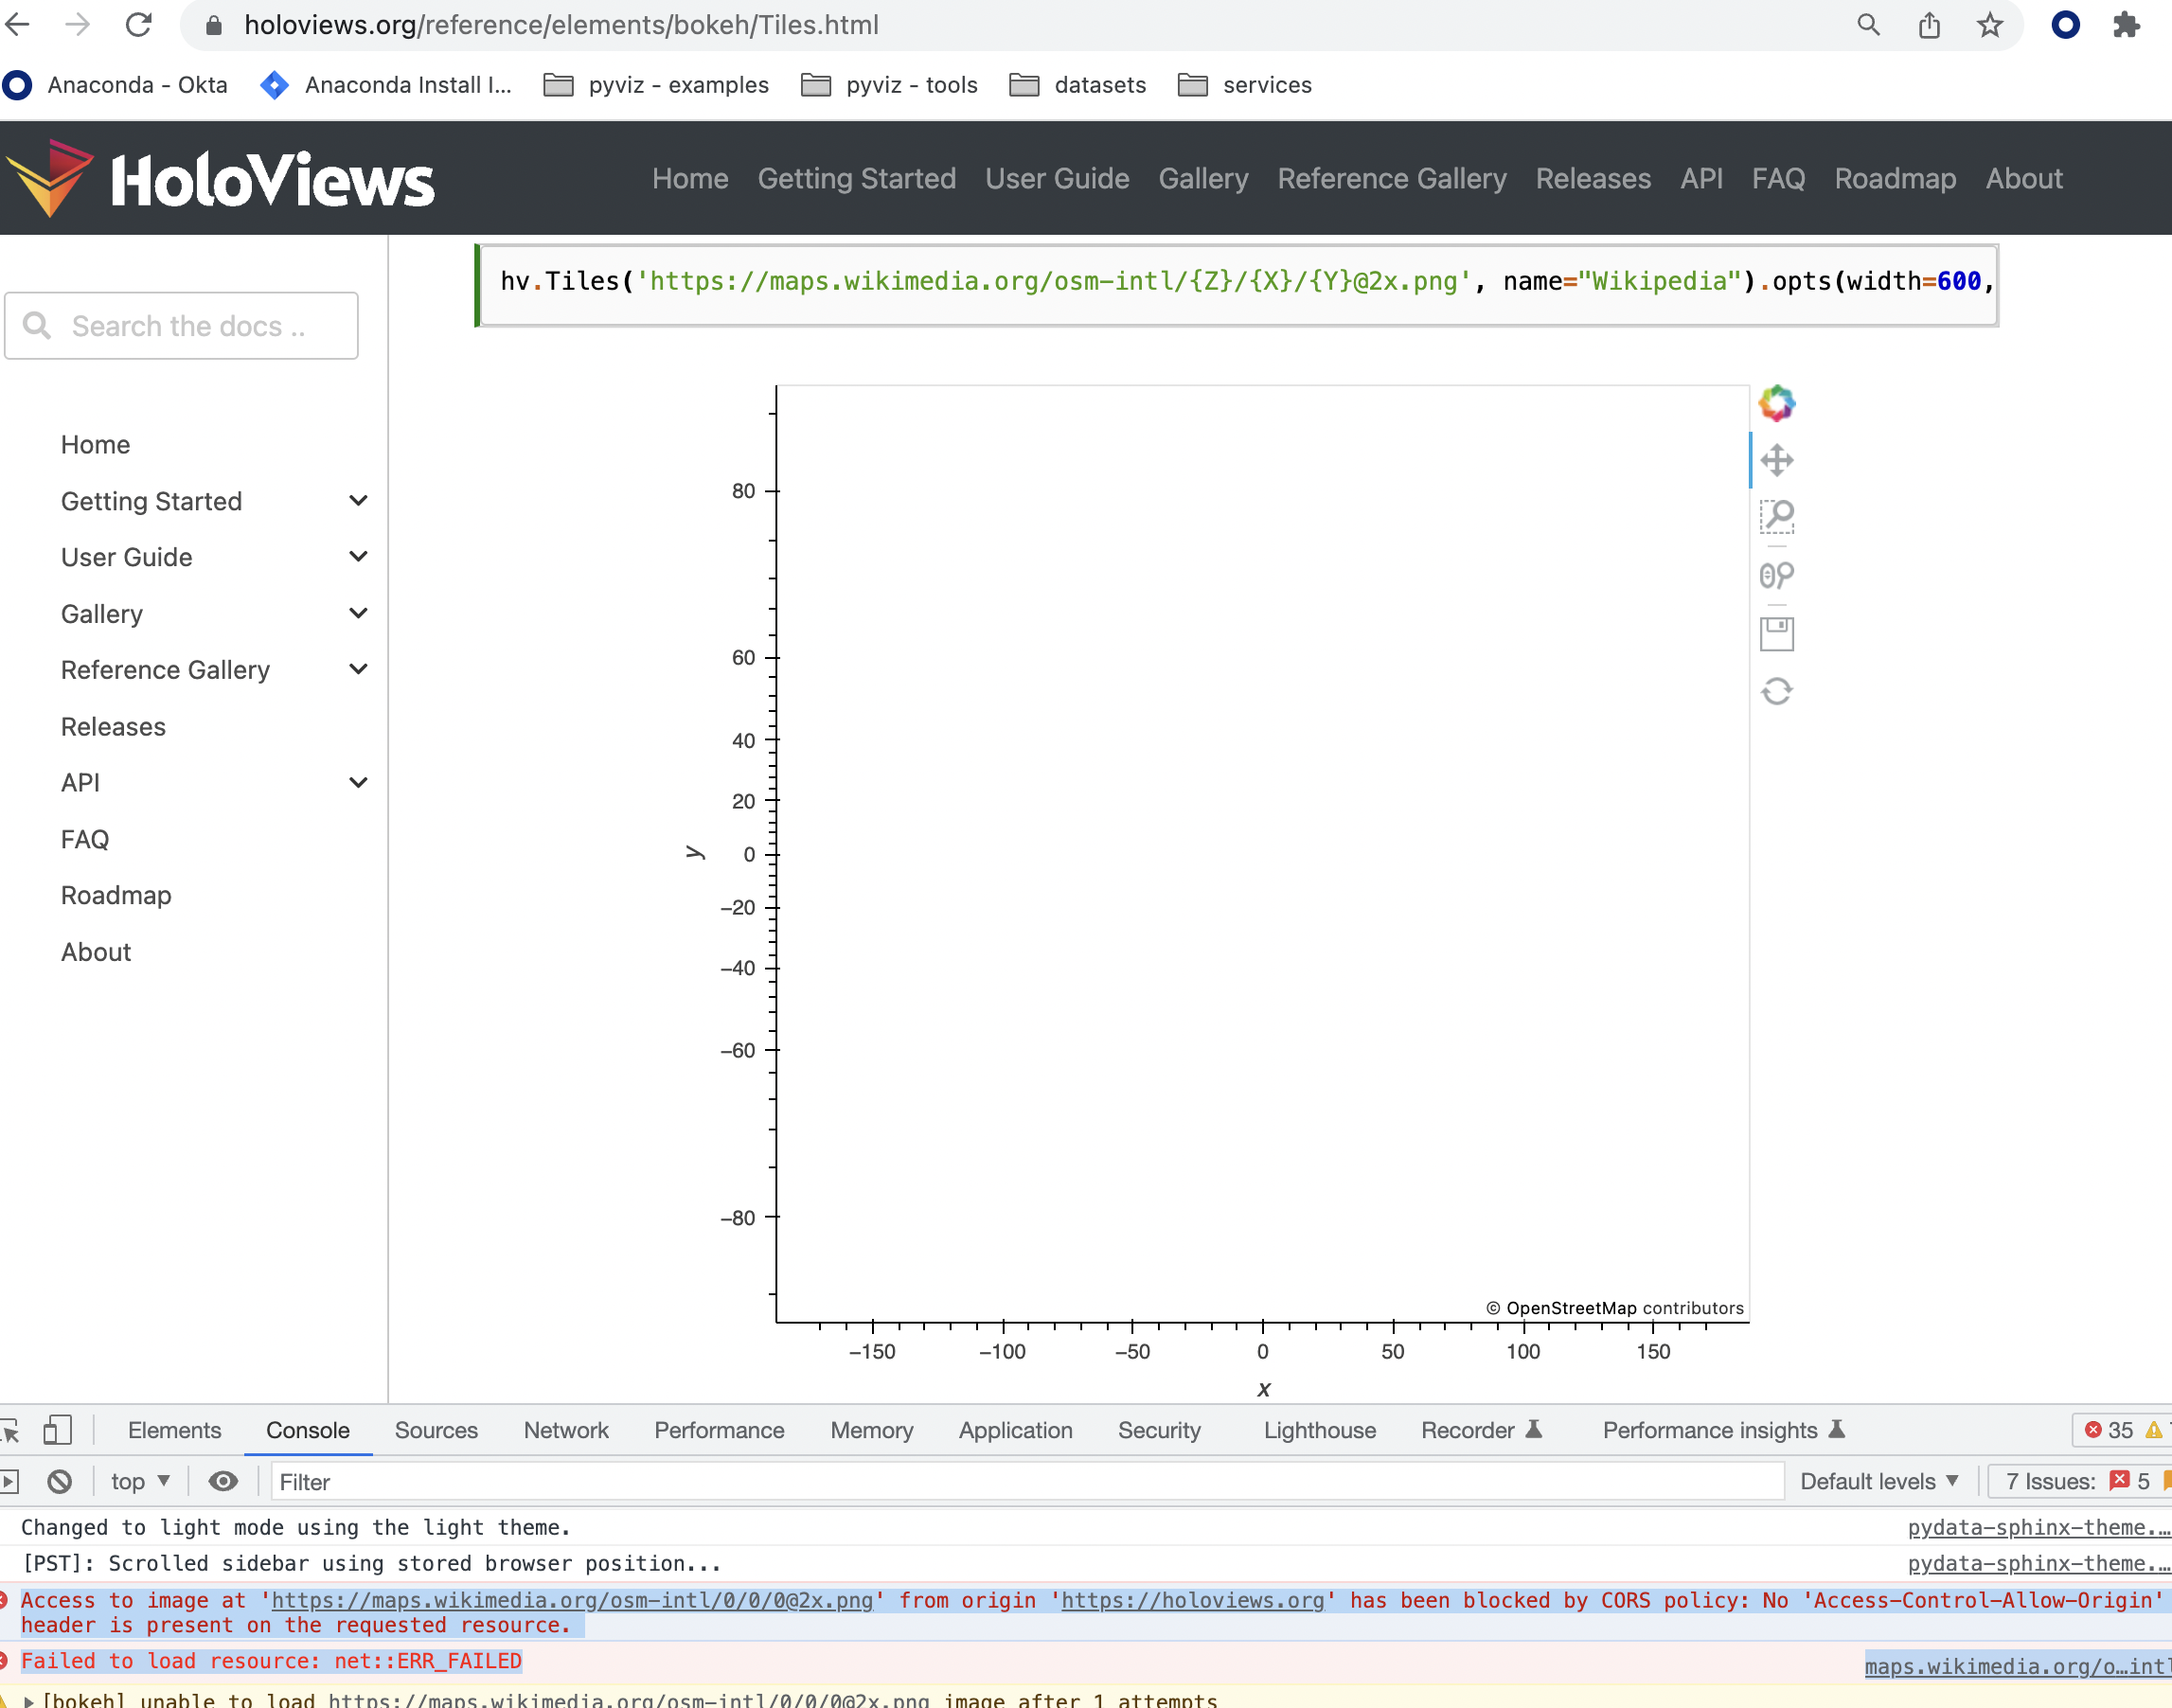Viewport: 2172px width, 1708px height.
Task: Go back in browser history
Action: 18,25
